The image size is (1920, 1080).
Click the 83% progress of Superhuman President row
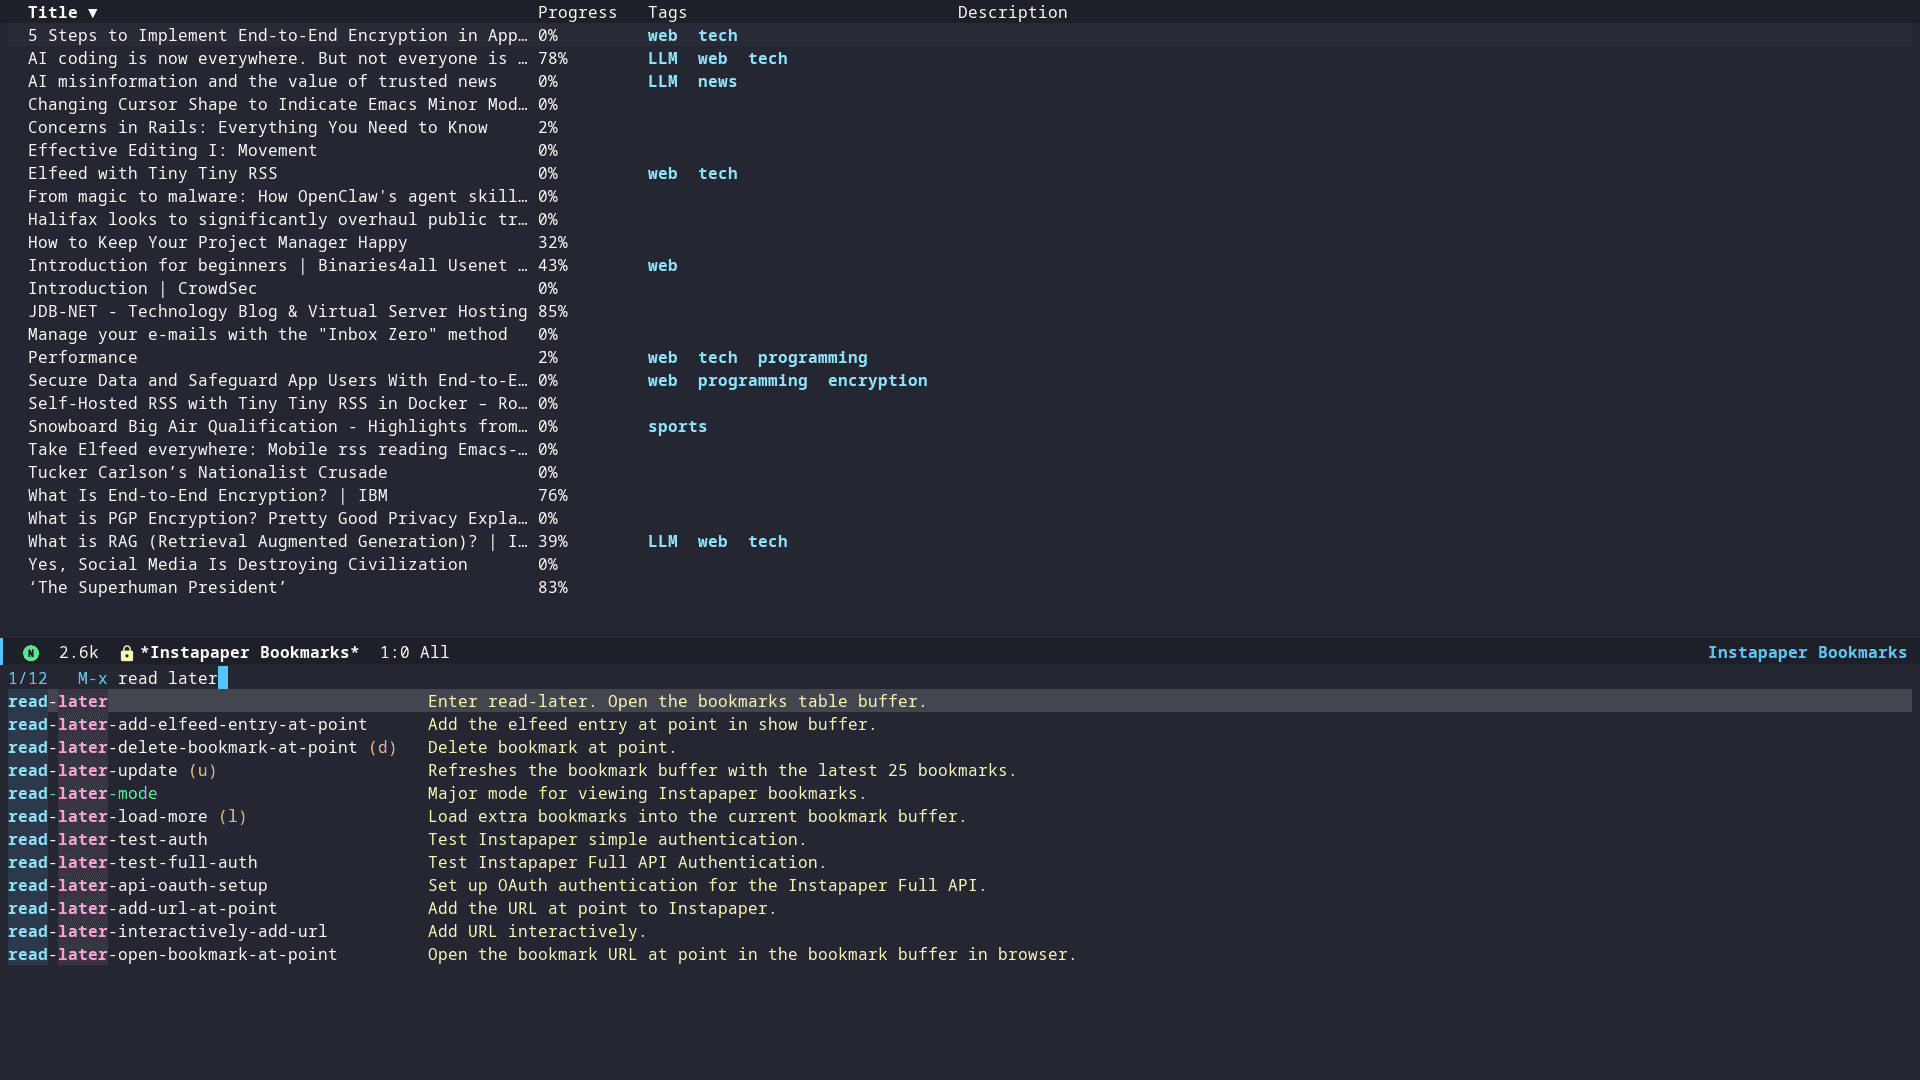pyautogui.click(x=553, y=588)
